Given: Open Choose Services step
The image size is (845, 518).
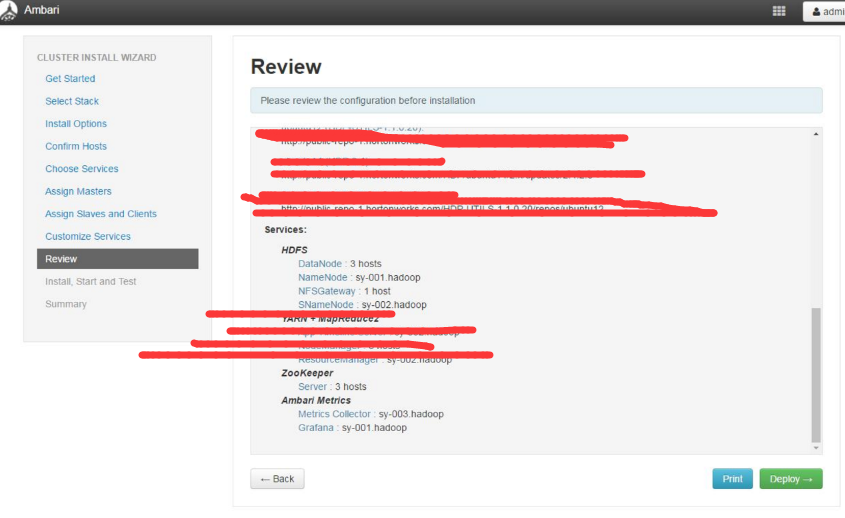Looking at the screenshot, I should pyautogui.click(x=82, y=169).
